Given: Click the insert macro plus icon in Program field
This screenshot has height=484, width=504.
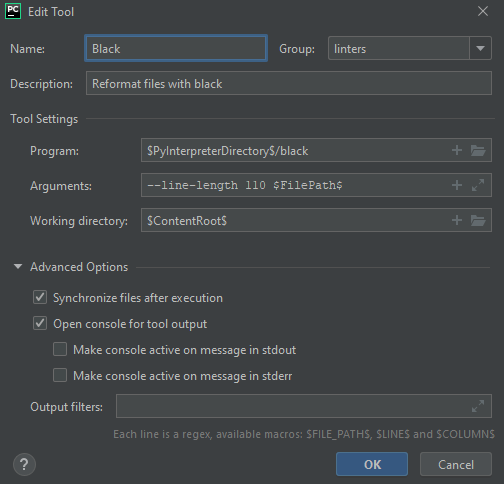Looking at the screenshot, I should tap(457, 150).
